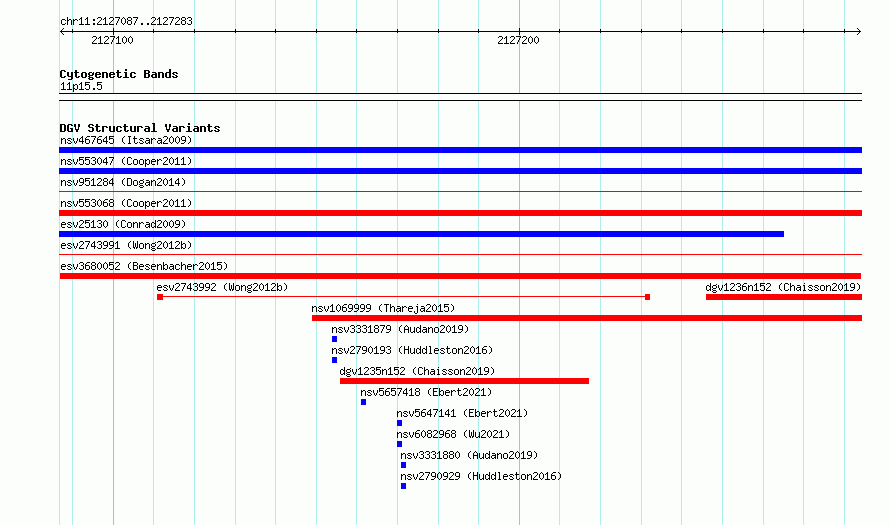Open the nsv951284 (Dogan2014) variant label
Viewport: 890px width, 525px height.
pyautogui.click(x=123, y=182)
